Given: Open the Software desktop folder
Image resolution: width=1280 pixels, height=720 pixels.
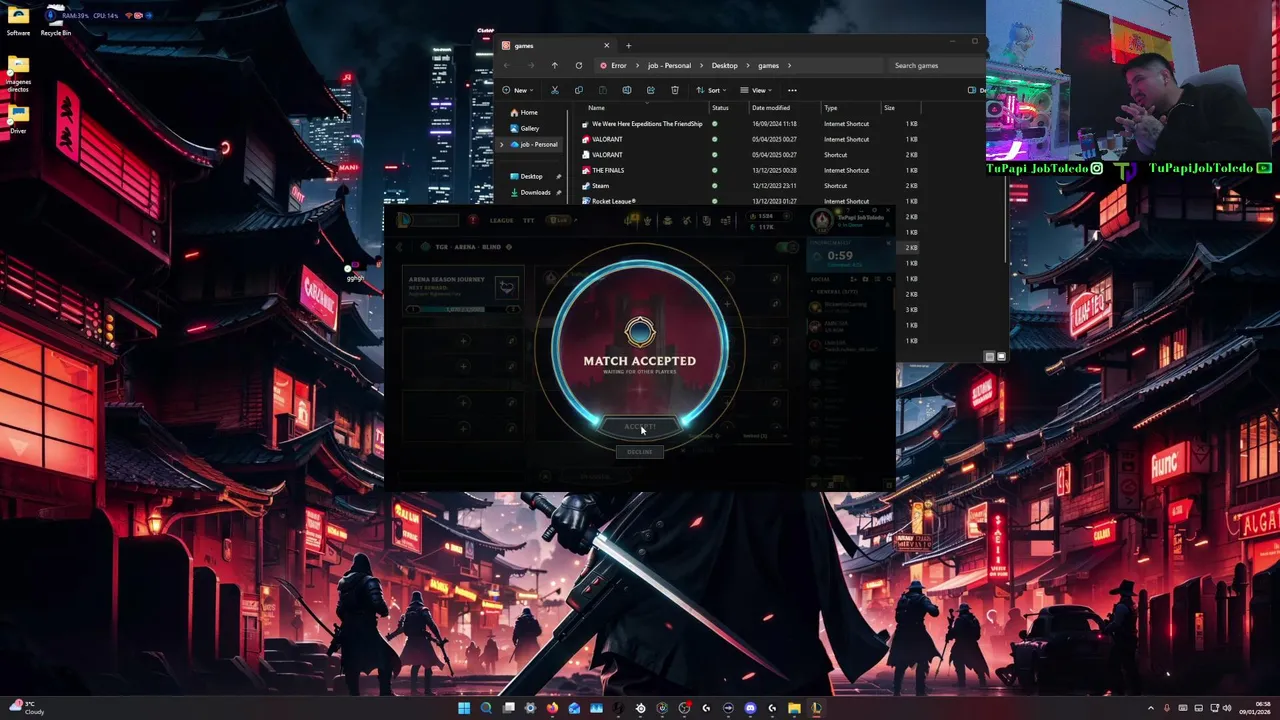Looking at the screenshot, I should (18, 20).
